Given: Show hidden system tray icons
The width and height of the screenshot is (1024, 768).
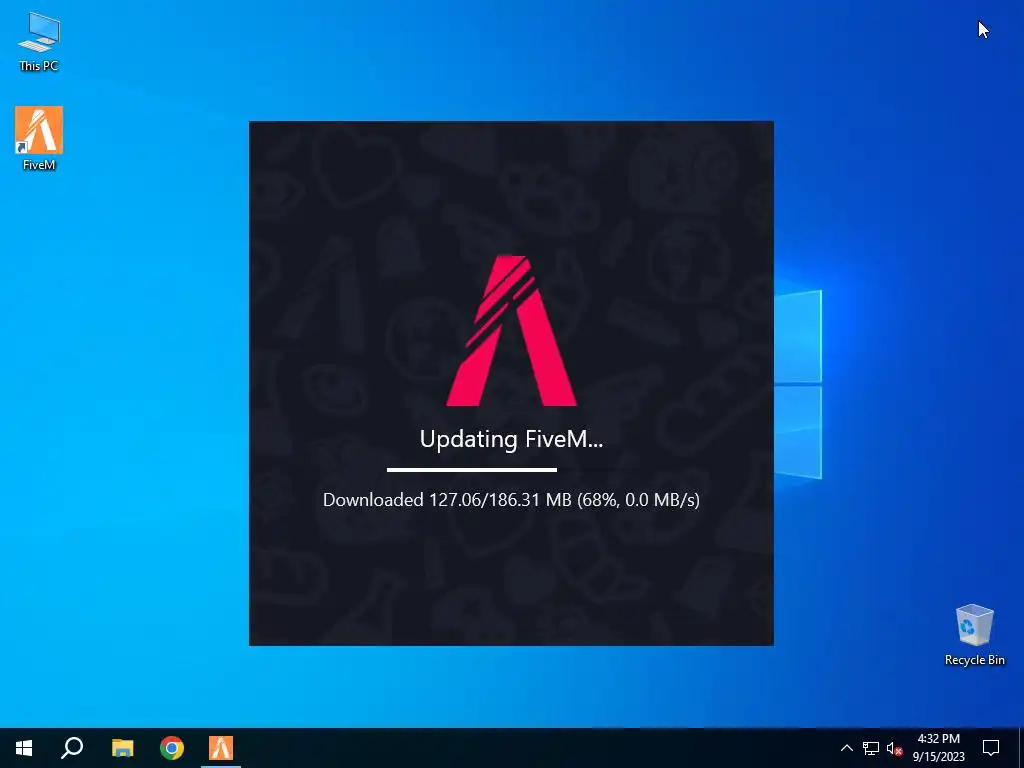Looking at the screenshot, I should coord(846,748).
